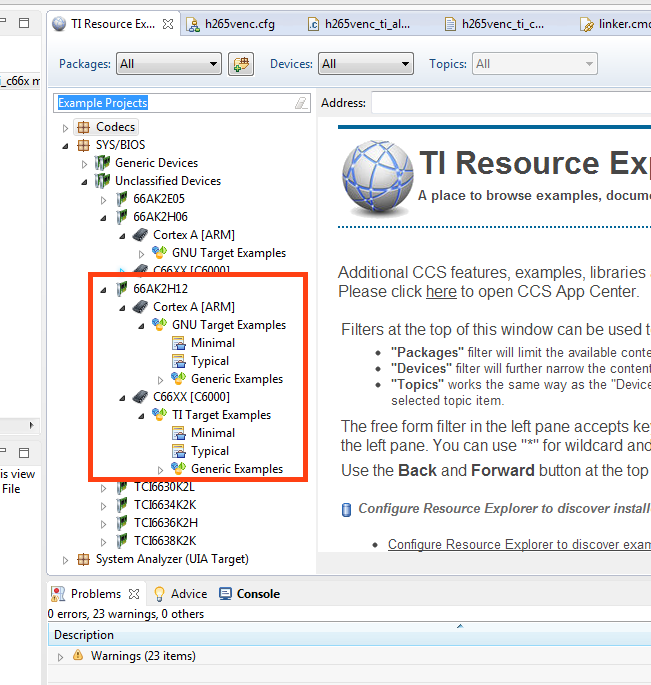Viewport: 651px width, 685px height.
Task: Click the Description column header
Action: (350, 635)
